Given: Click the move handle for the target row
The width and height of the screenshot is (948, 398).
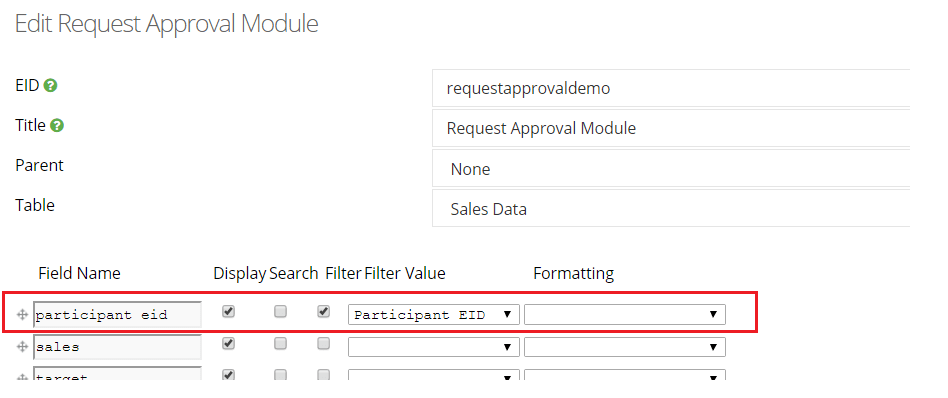Looking at the screenshot, I should pyautogui.click(x=22, y=377).
